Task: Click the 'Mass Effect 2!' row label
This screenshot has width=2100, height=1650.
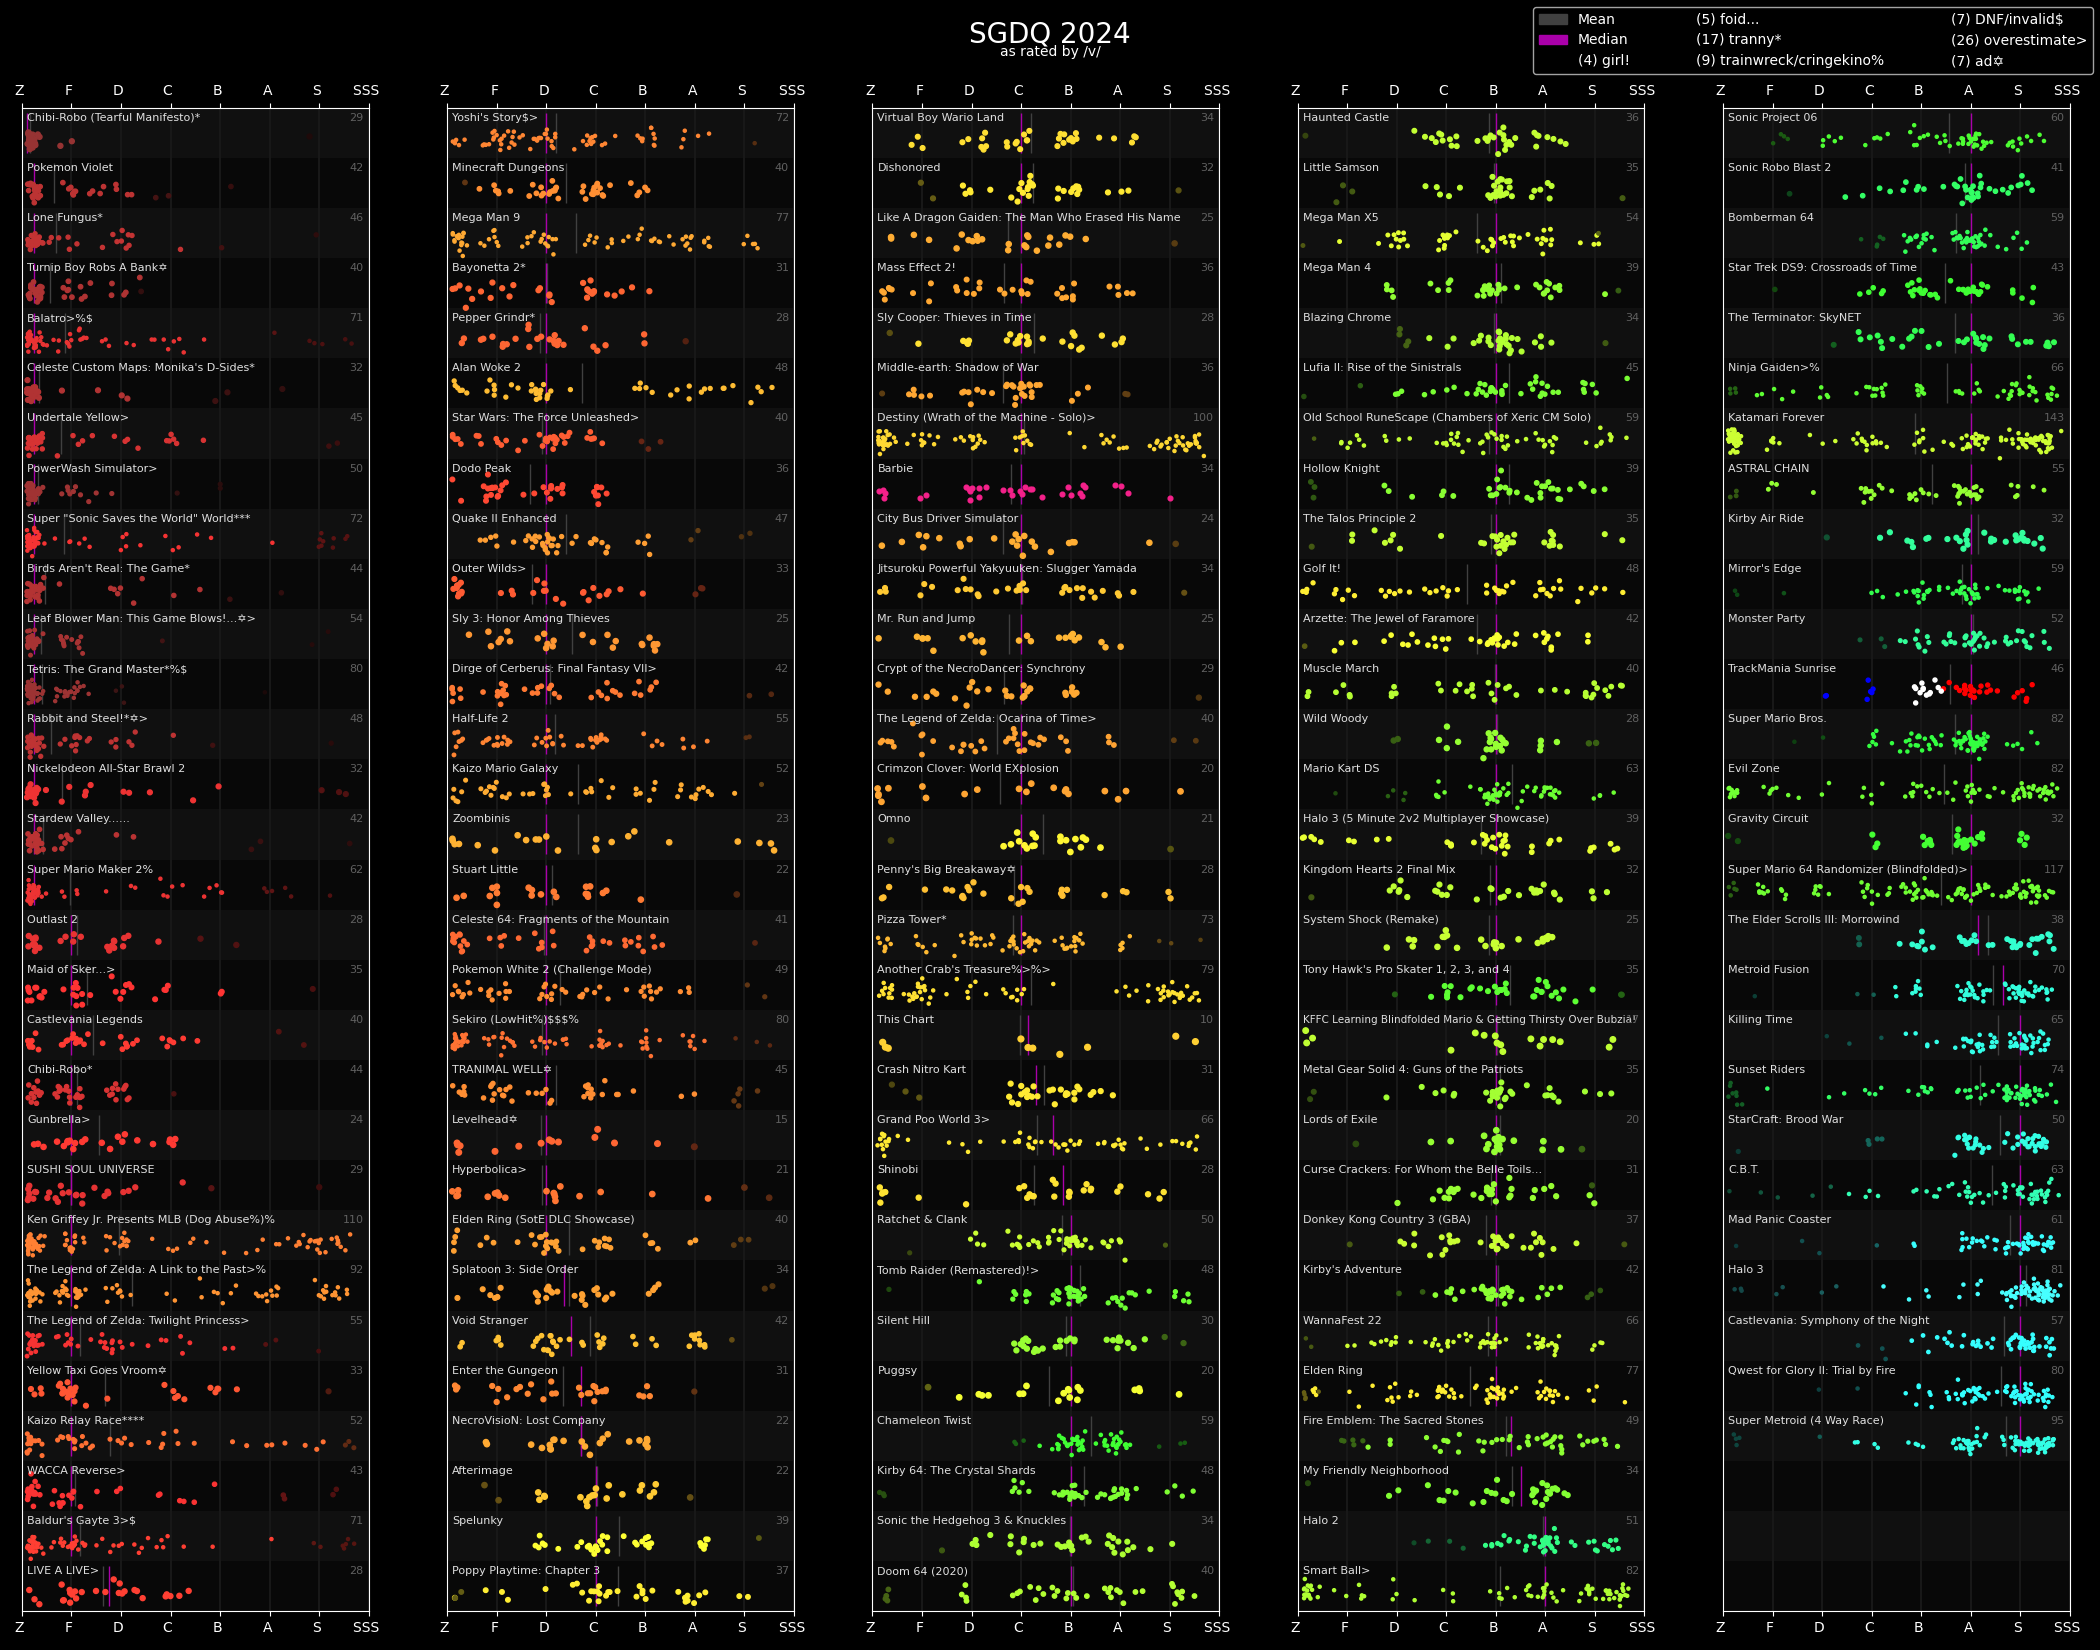Action: (x=916, y=268)
